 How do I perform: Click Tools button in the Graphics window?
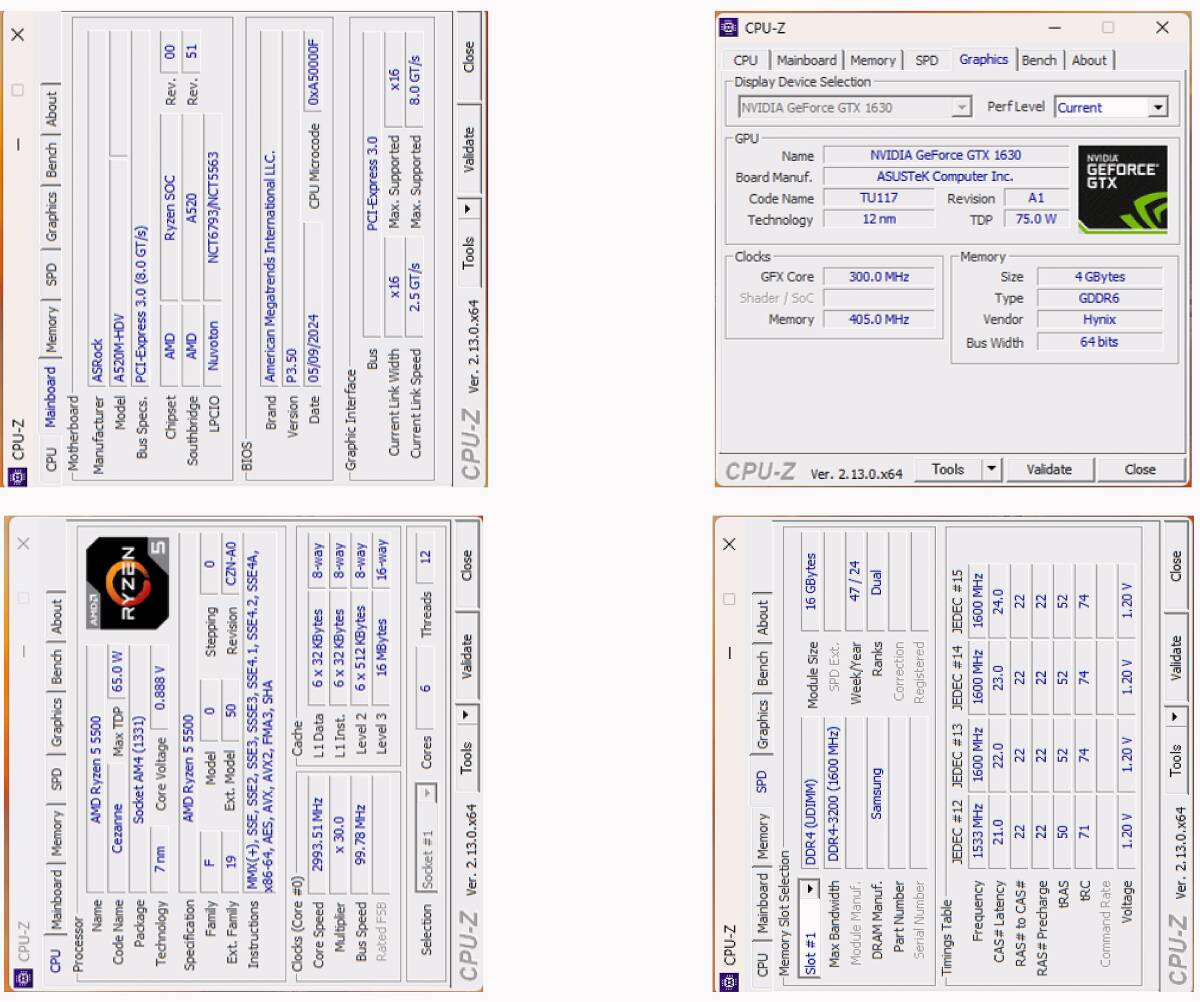[x=948, y=469]
